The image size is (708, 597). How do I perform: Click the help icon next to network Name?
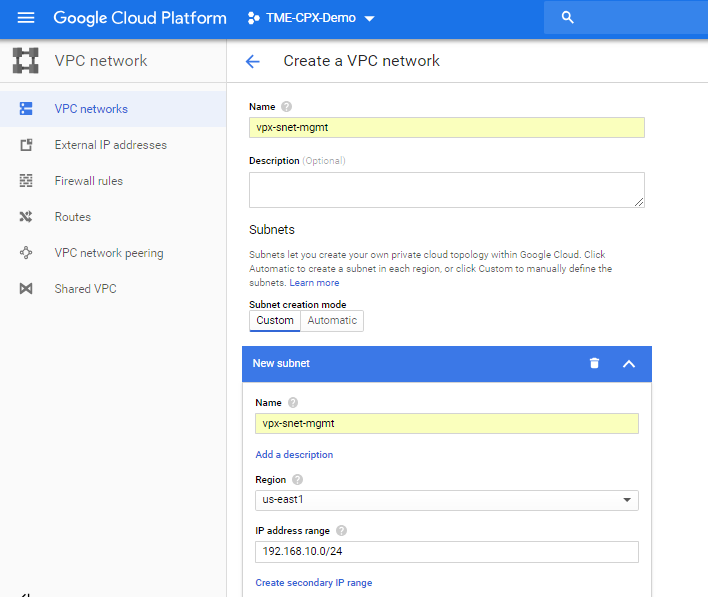click(x=287, y=106)
